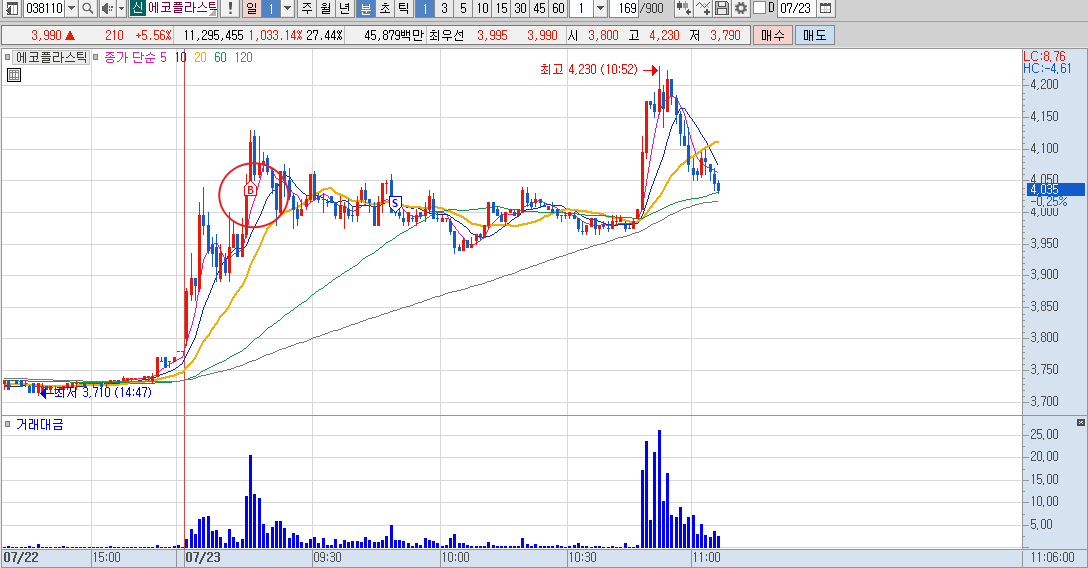Click the add candlestick chart icon
Viewport: 1088px width, 568px height.
683,8
